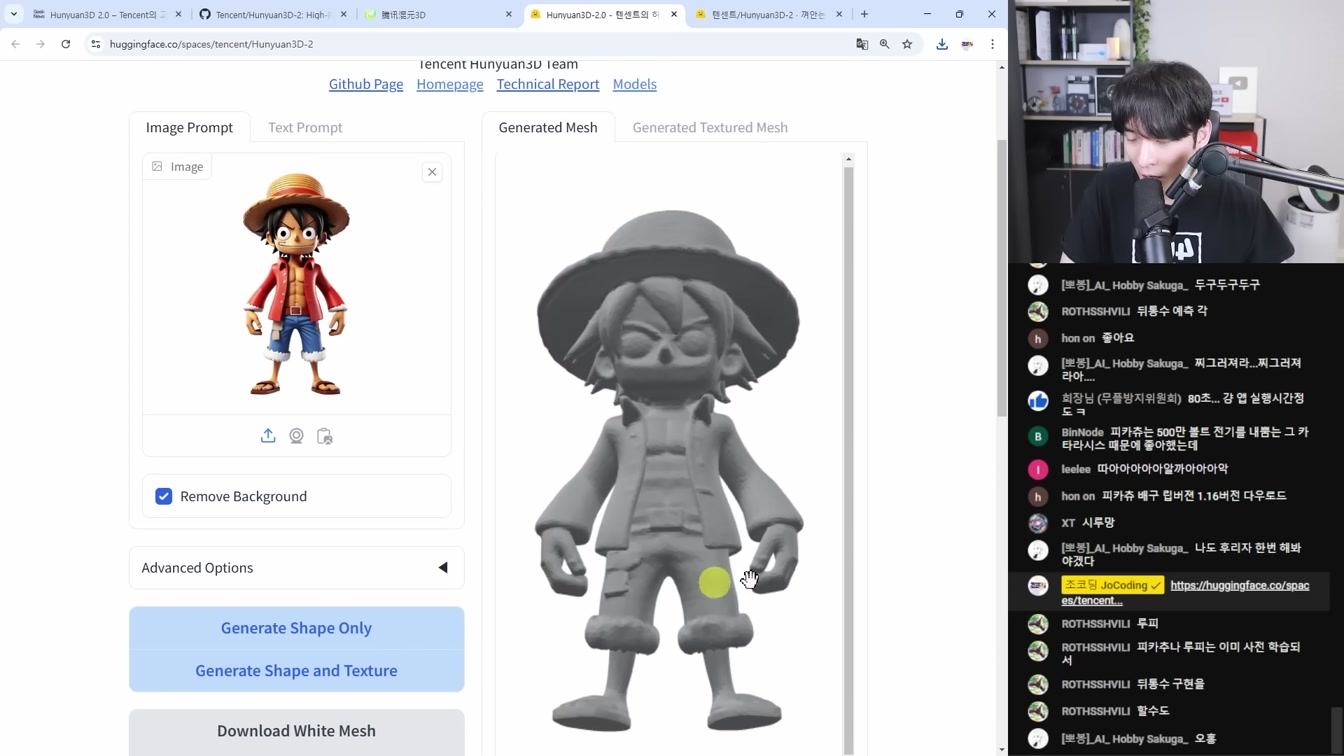Switch to the last Hunyuan3D-2 browser tab
Viewport: 1344px width, 756px height.
[x=768, y=14]
